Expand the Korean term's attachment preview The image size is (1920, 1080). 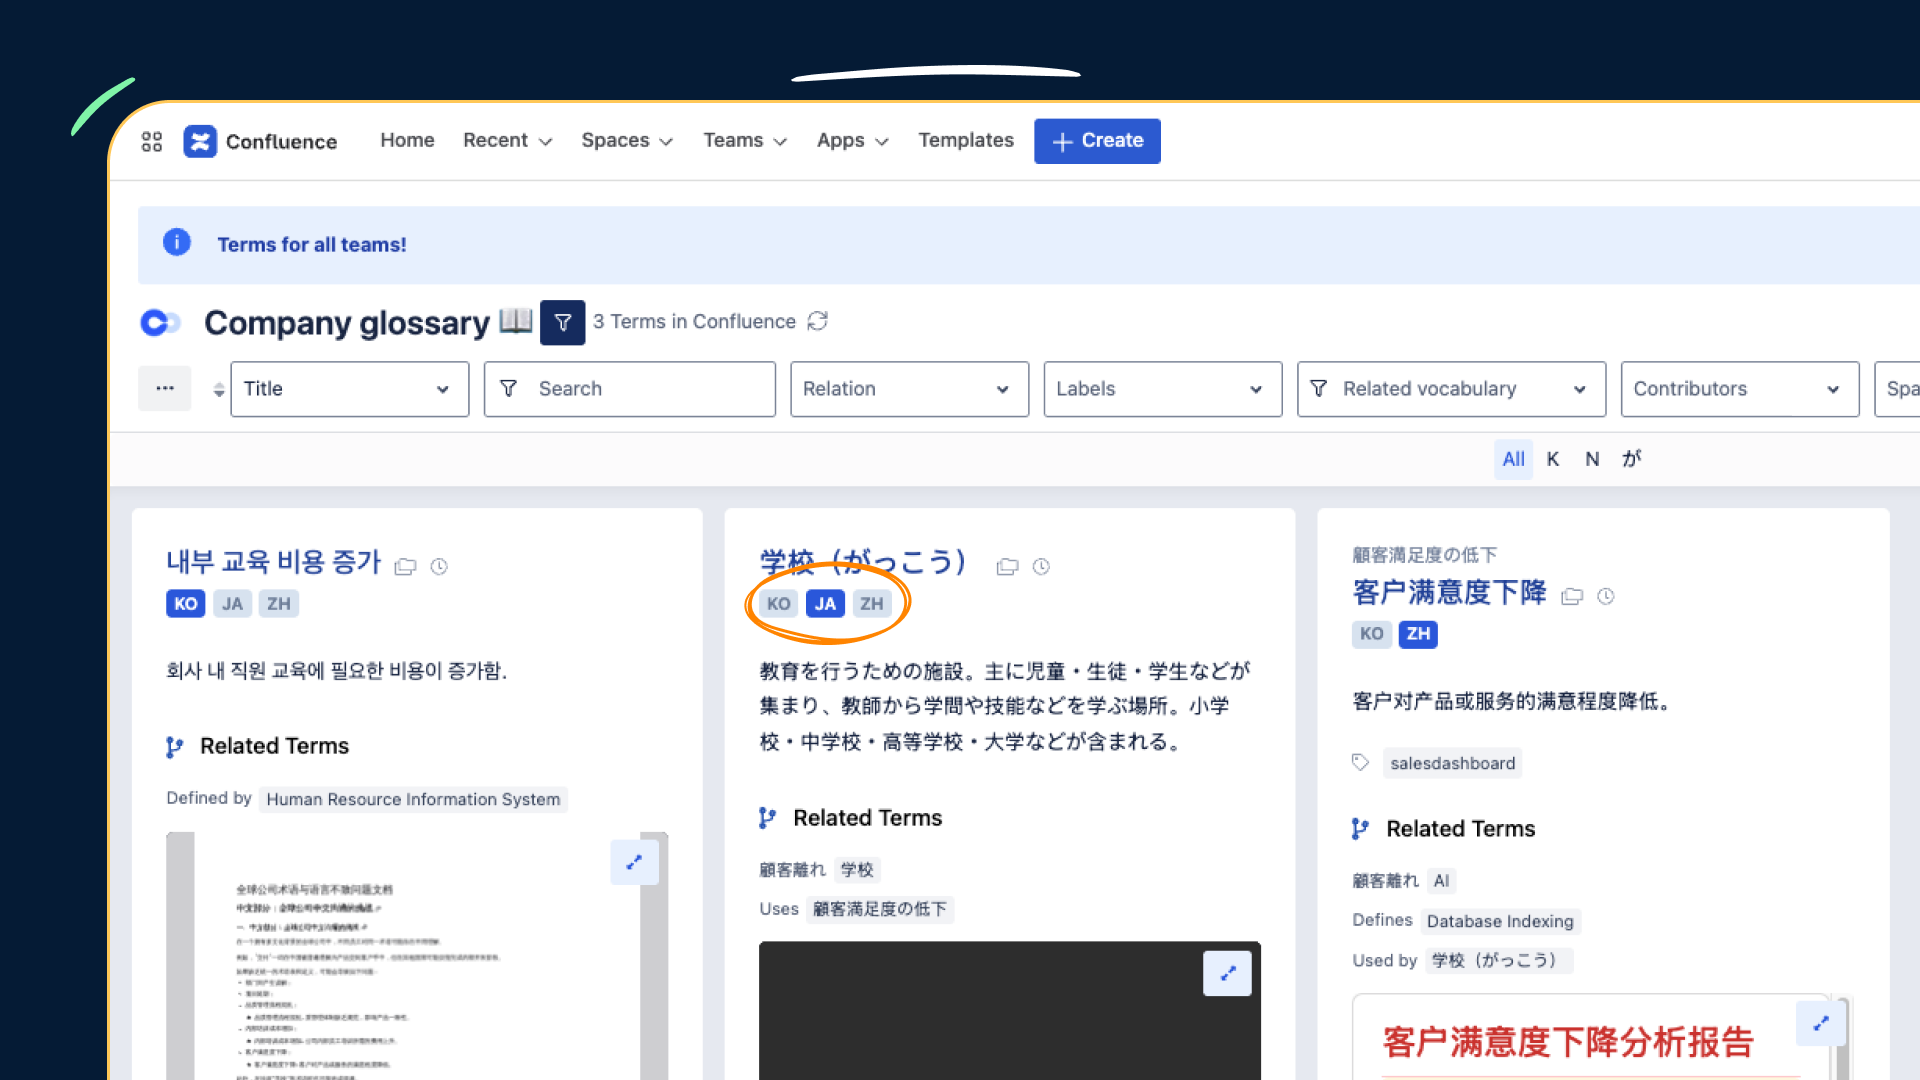pos(634,862)
